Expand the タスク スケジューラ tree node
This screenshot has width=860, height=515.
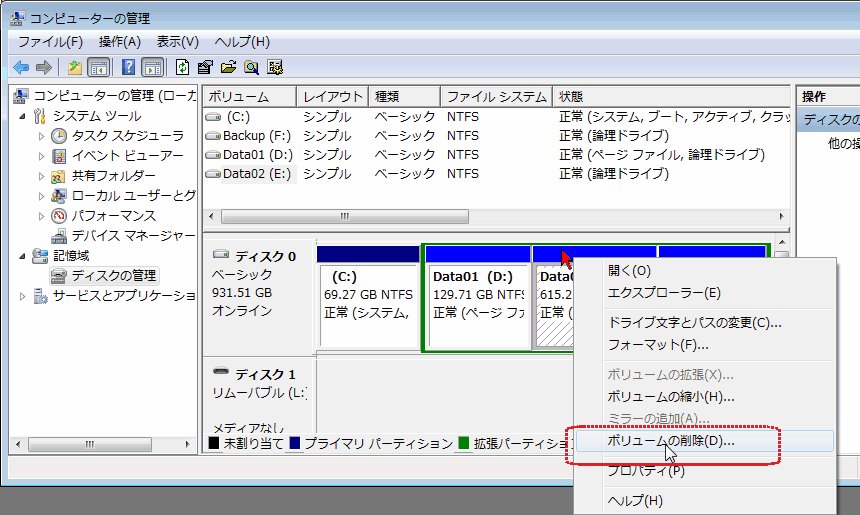pyautogui.click(x=41, y=136)
